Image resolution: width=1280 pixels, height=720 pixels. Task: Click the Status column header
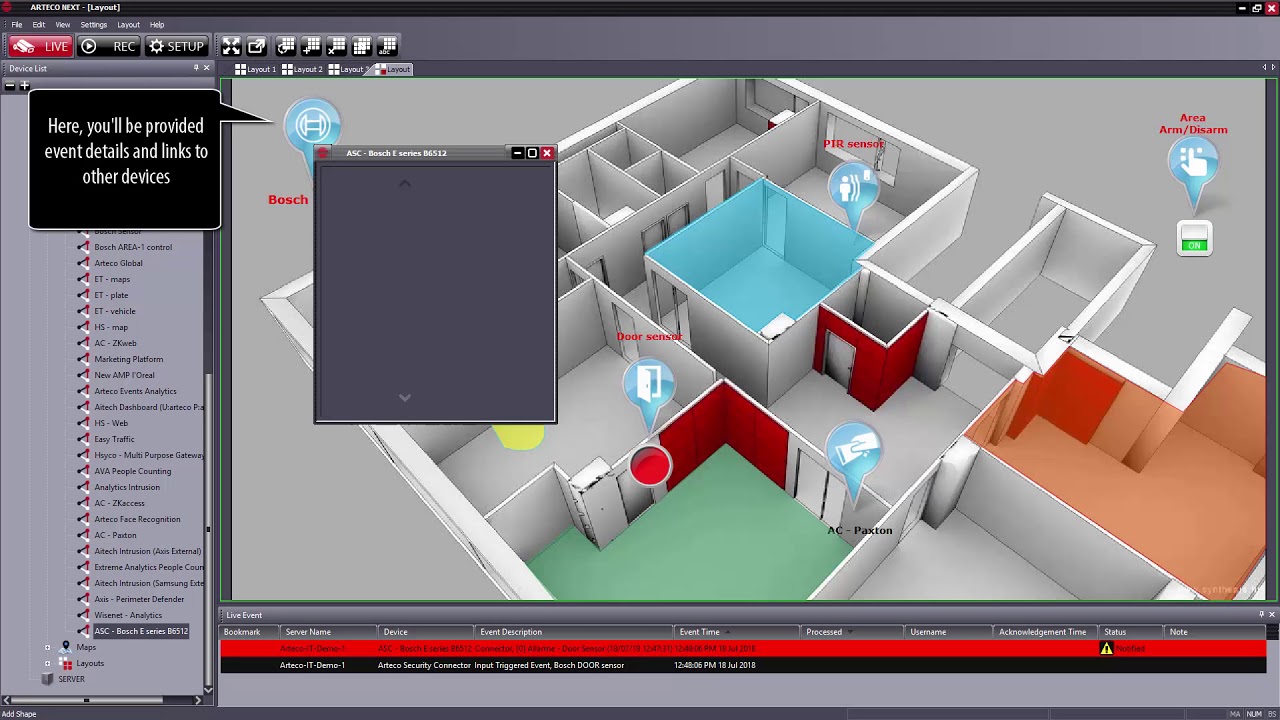1131,632
